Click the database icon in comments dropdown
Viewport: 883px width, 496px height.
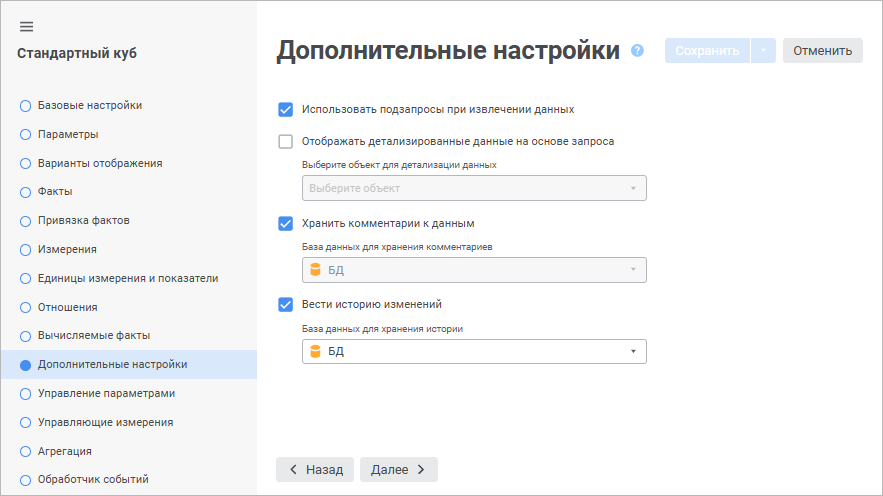click(x=315, y=270)
